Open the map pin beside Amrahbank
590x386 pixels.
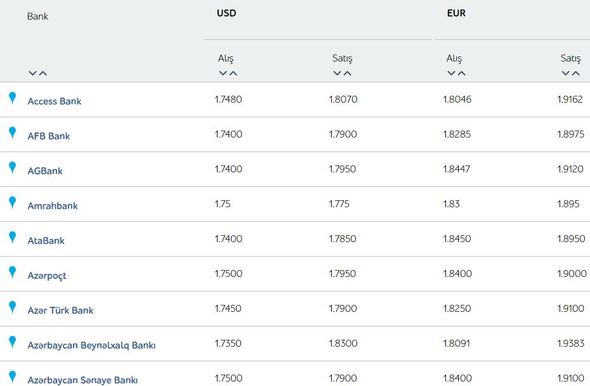tap(12, 202)
